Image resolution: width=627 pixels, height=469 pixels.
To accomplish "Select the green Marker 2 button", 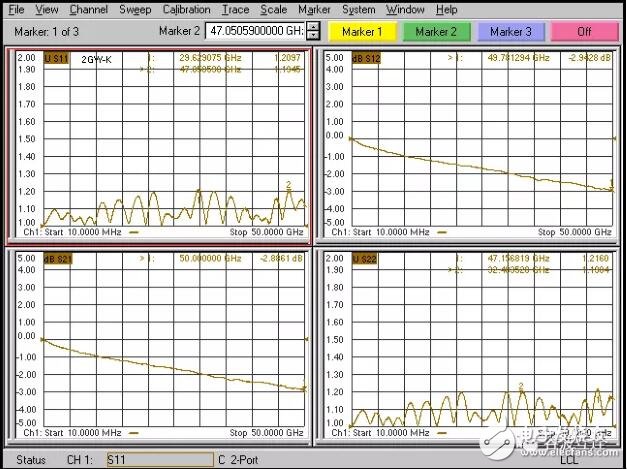I will click(438, 32).
